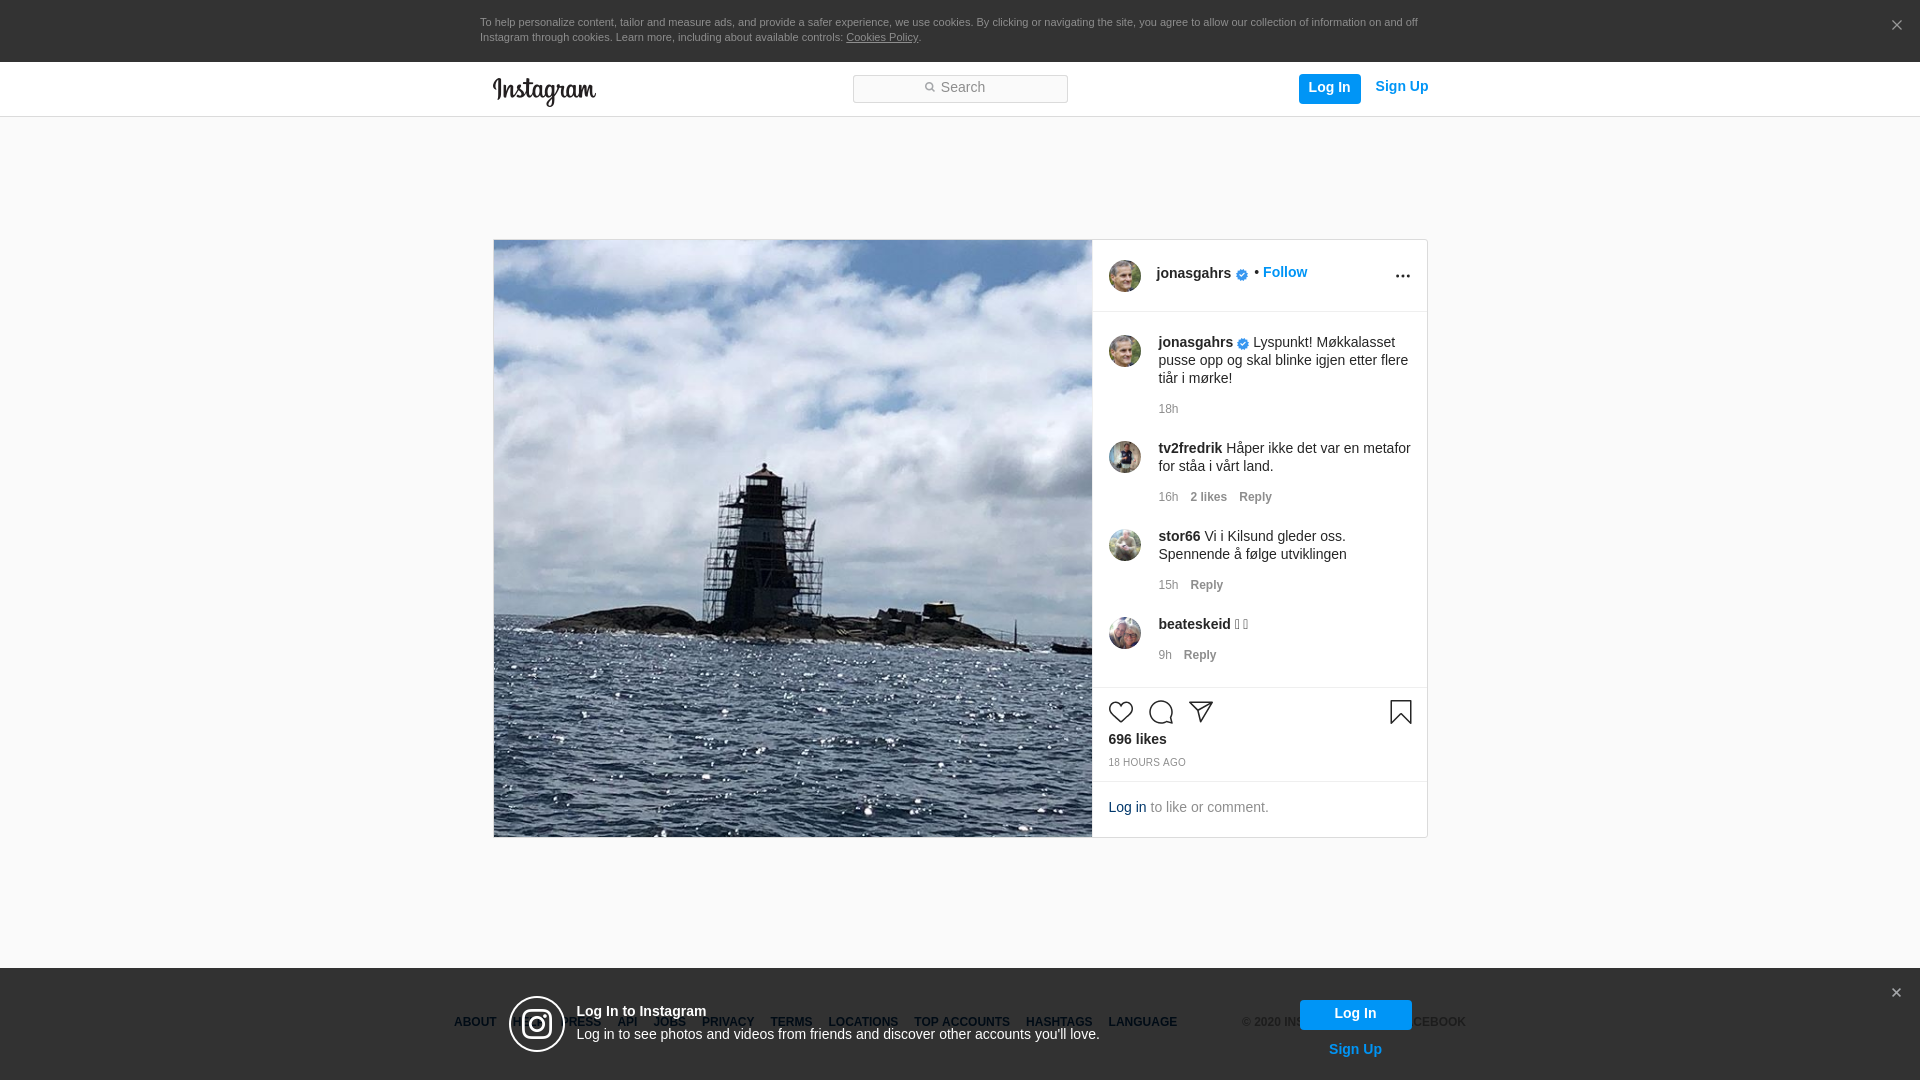Screen dimensions: 1920x1080
Task: View the 2 likes on tv2fredrik comment
Action: 1208,497
